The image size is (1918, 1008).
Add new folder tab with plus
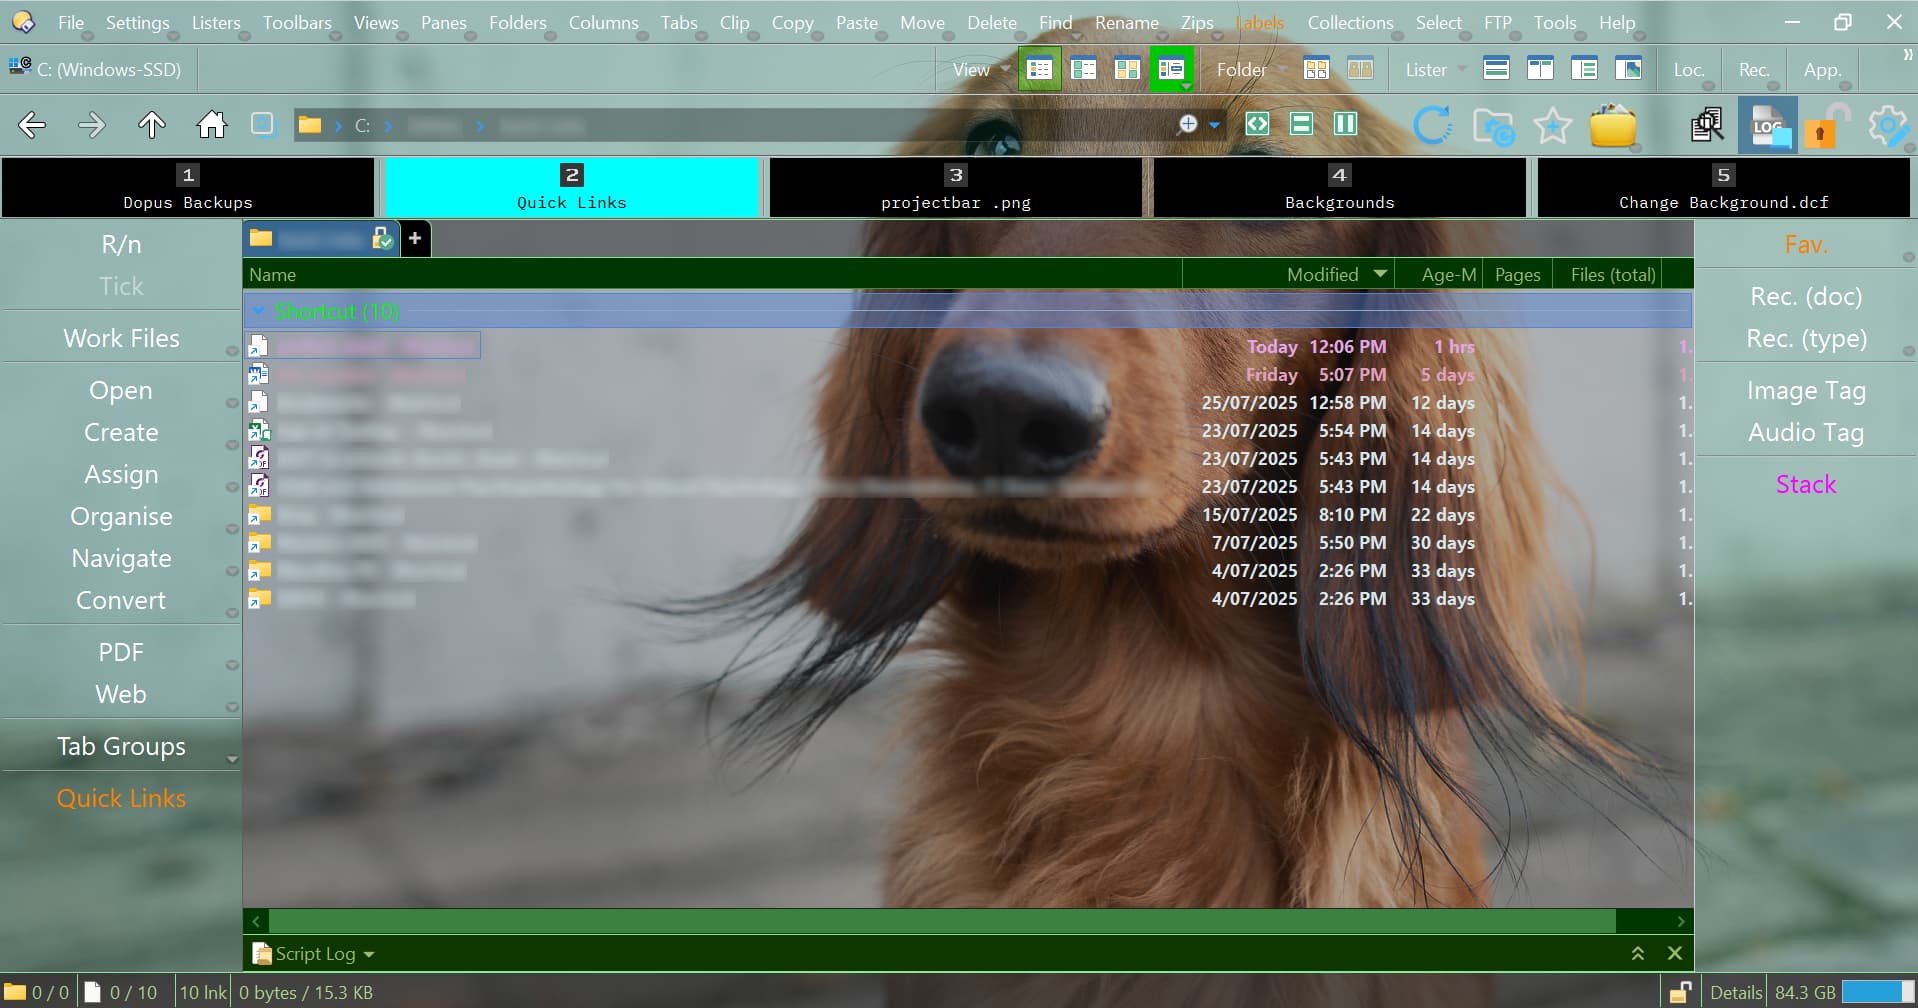tap(415, 238)
